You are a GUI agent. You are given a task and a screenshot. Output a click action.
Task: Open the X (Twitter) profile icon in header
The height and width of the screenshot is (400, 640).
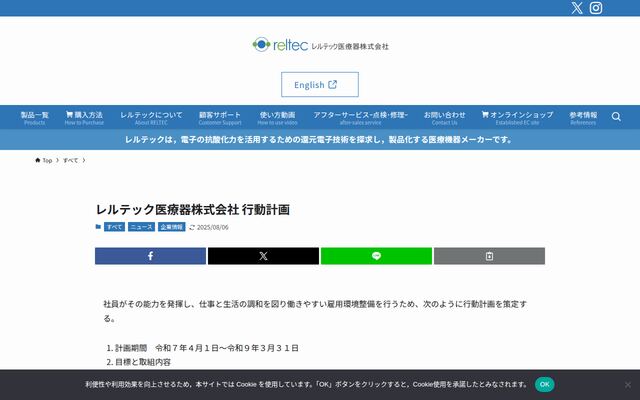coord(577,8)
